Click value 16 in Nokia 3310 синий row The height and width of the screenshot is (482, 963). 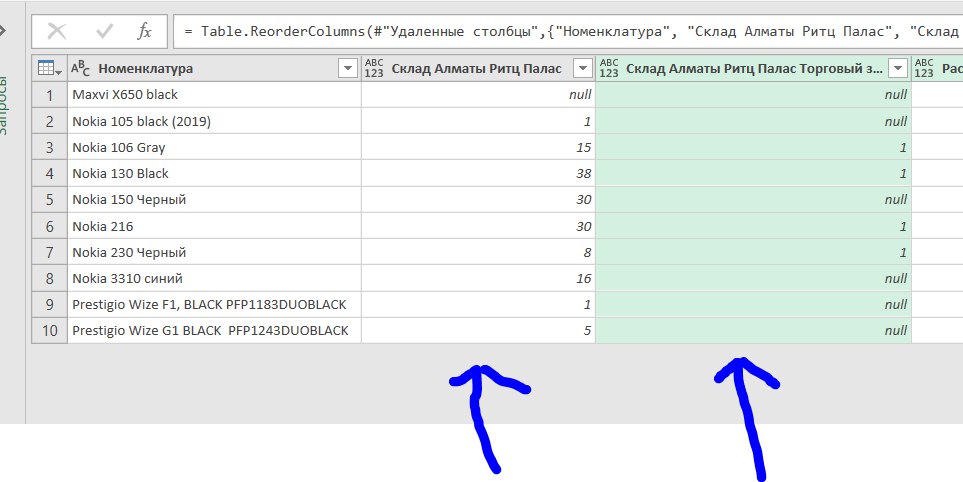(478, 278)
